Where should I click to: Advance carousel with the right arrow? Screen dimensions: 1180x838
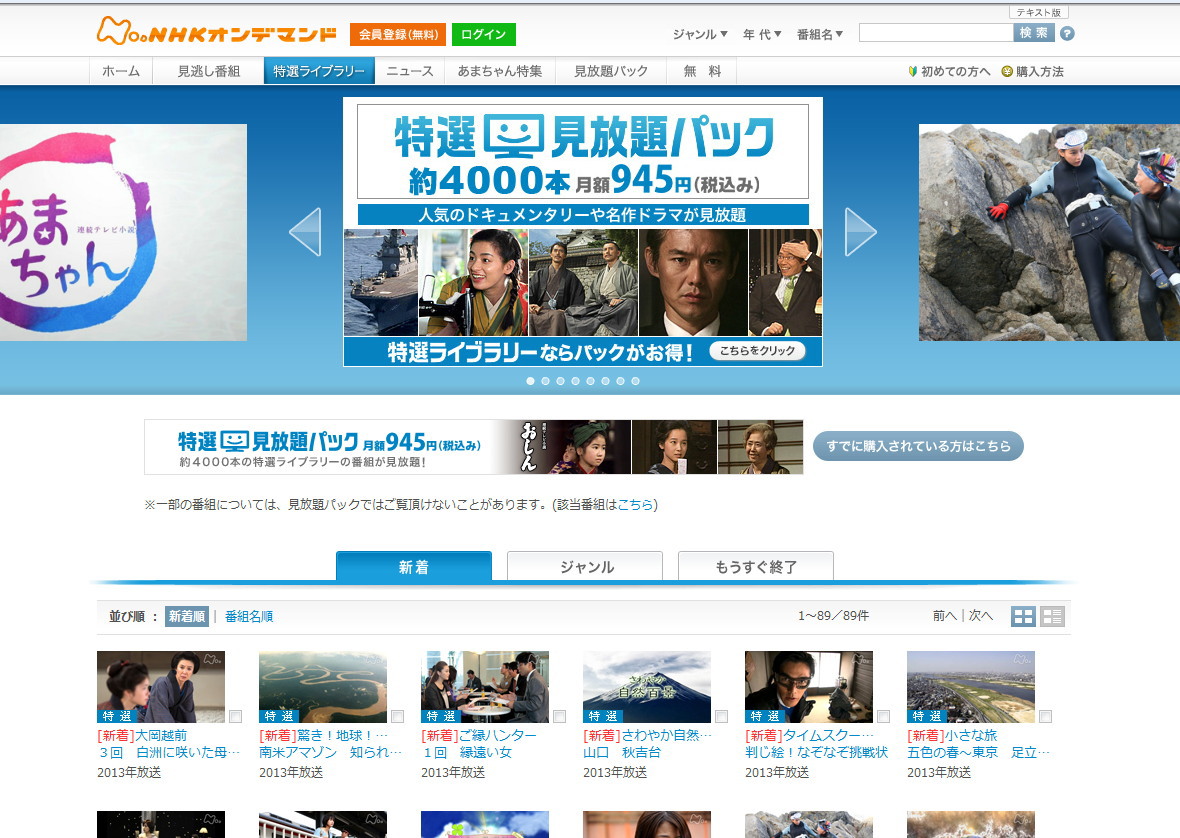pyautogui.click(x=861, y=232)
